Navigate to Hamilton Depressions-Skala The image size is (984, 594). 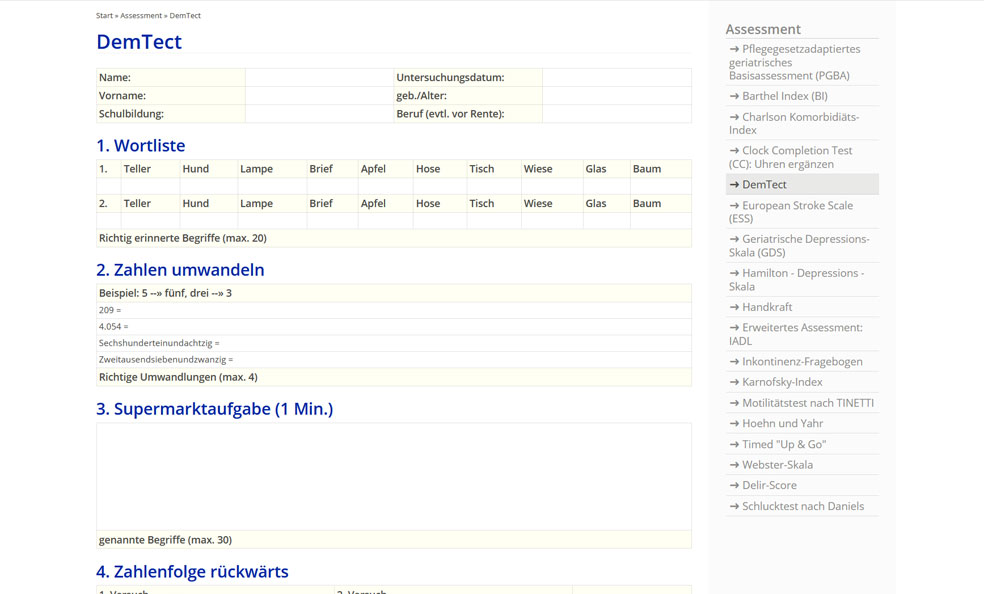pos(796,279)
